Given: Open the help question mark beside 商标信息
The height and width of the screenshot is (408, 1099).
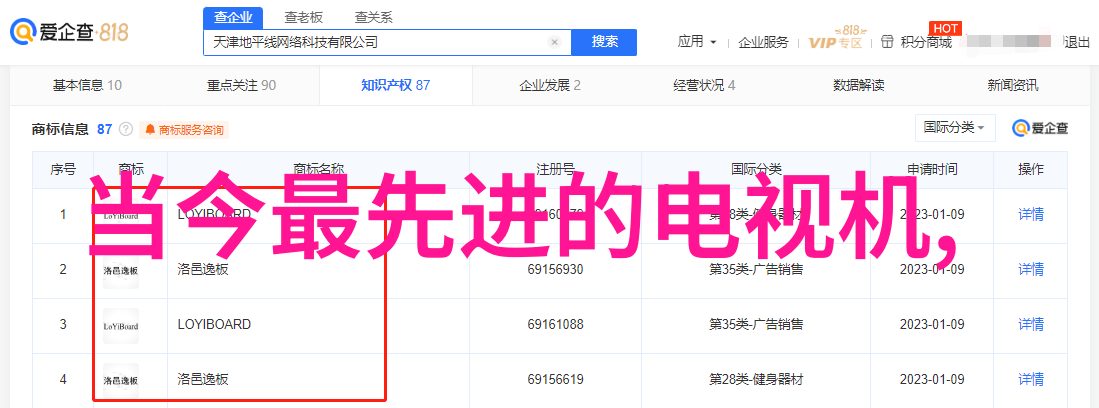Looking at the screenshot, I should tap(125, 129).
